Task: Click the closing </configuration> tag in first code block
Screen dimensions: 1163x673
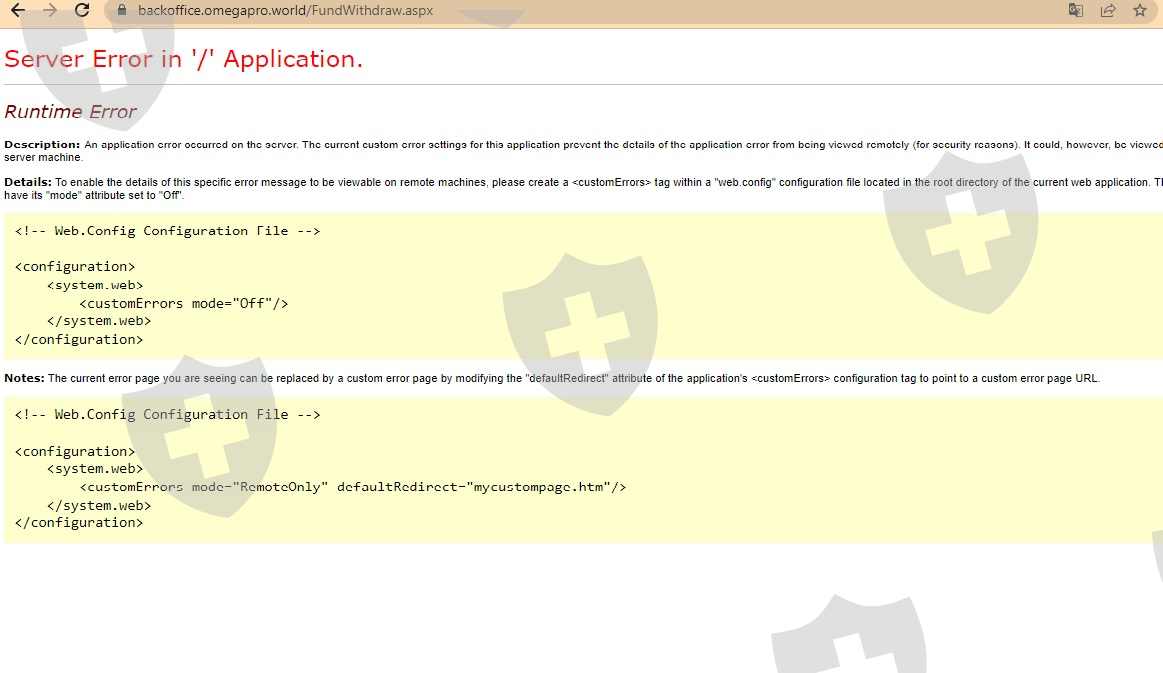Action: point(79,340)
